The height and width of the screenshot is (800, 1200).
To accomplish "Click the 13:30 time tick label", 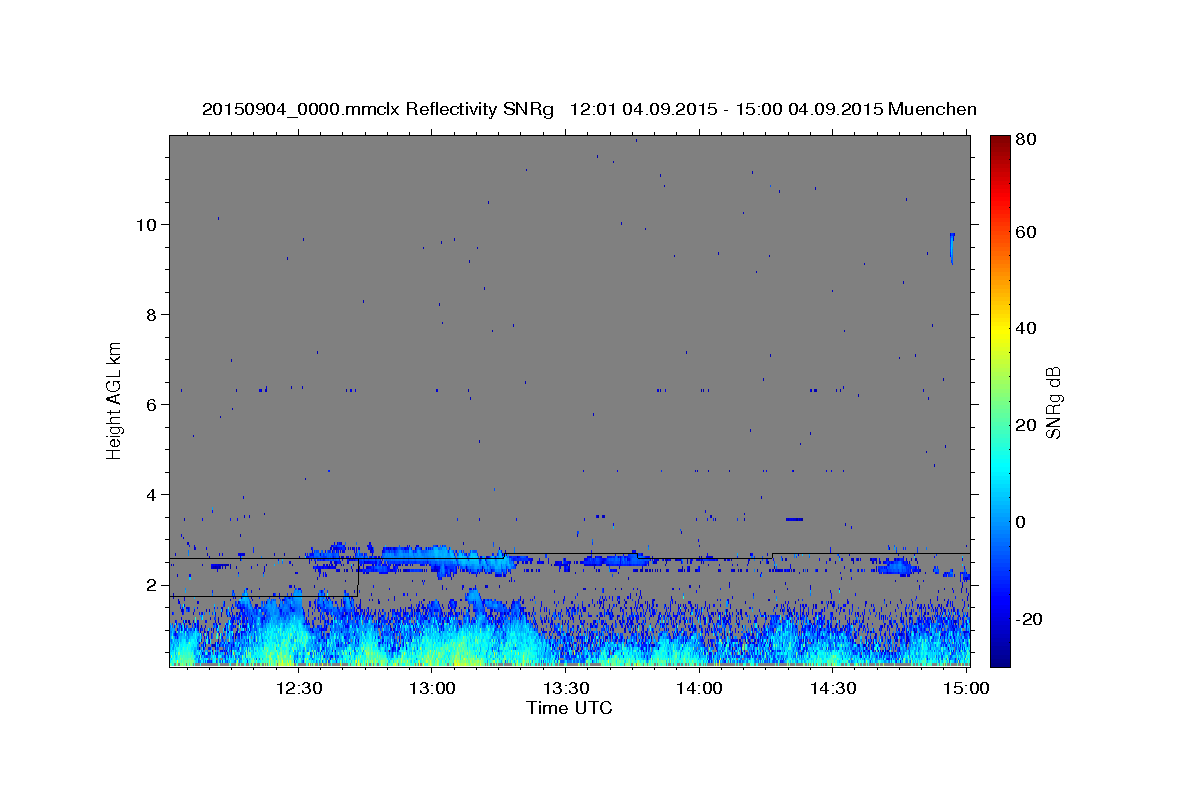I will pos(566,688).
